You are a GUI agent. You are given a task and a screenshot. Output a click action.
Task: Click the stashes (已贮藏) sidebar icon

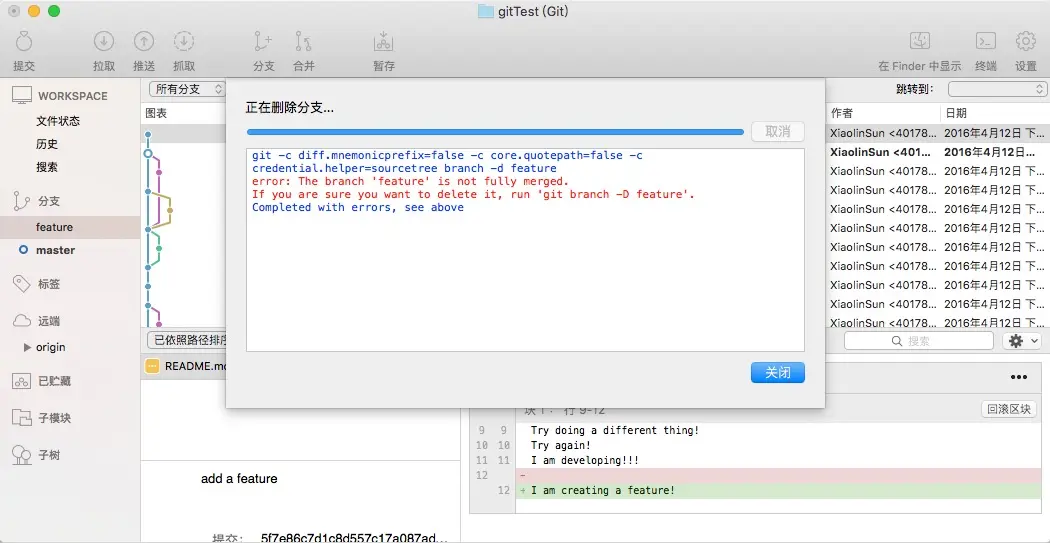pyautogui.click(x=22, y=381)
